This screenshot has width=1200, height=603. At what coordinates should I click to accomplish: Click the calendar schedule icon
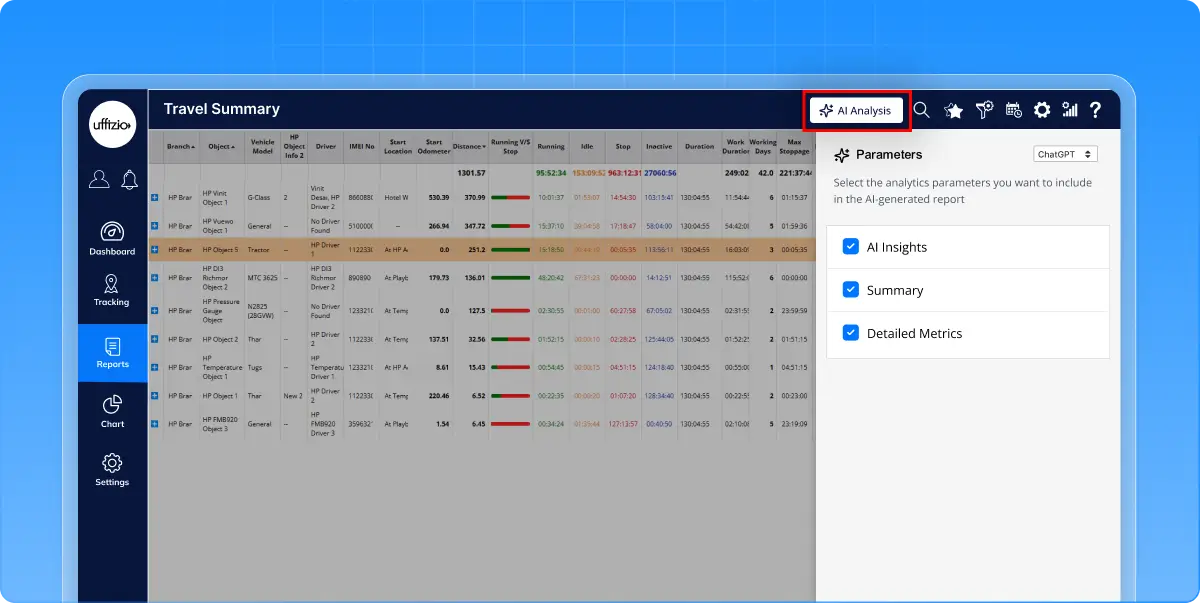point(1013,110)
